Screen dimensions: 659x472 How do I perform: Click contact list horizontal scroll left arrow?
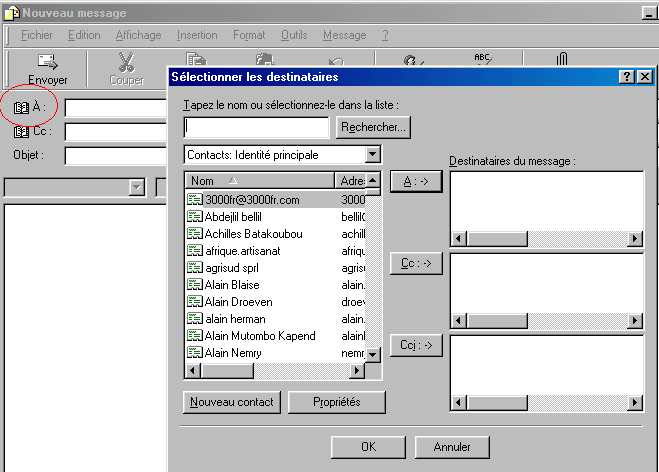point(193,371)
